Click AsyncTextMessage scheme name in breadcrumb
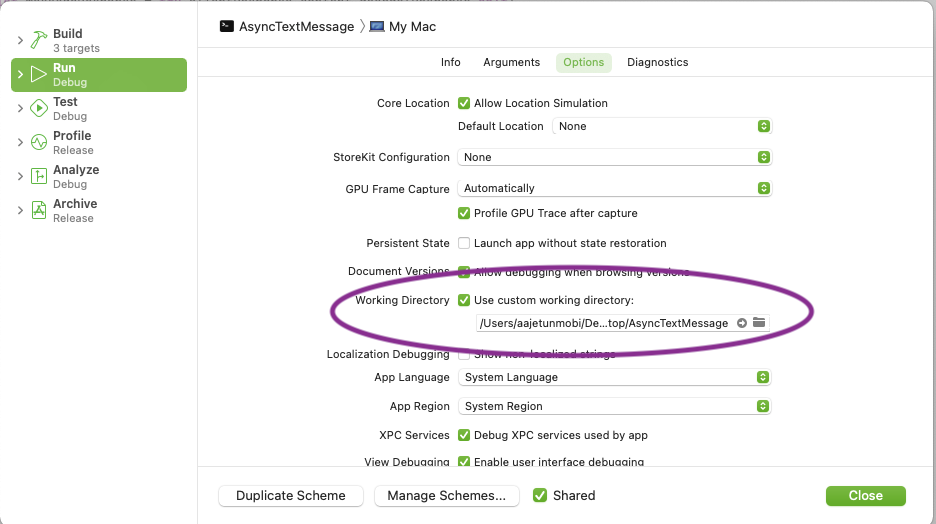 (x=297, y=27)
